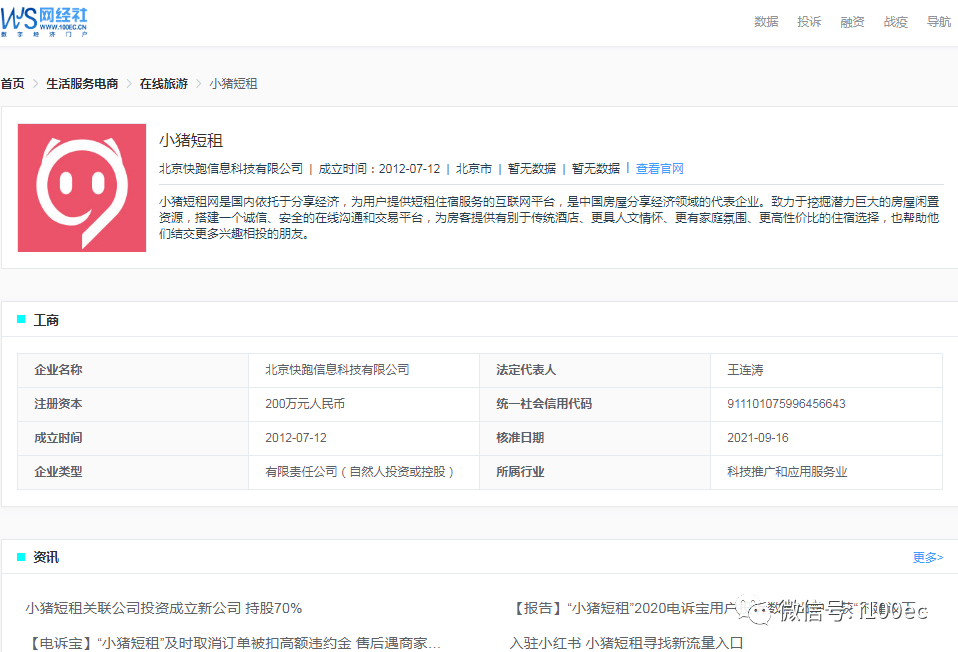Click the credit code 911101075996456643
The height and width of the screenshot is (652, 958).
point(786,404)
